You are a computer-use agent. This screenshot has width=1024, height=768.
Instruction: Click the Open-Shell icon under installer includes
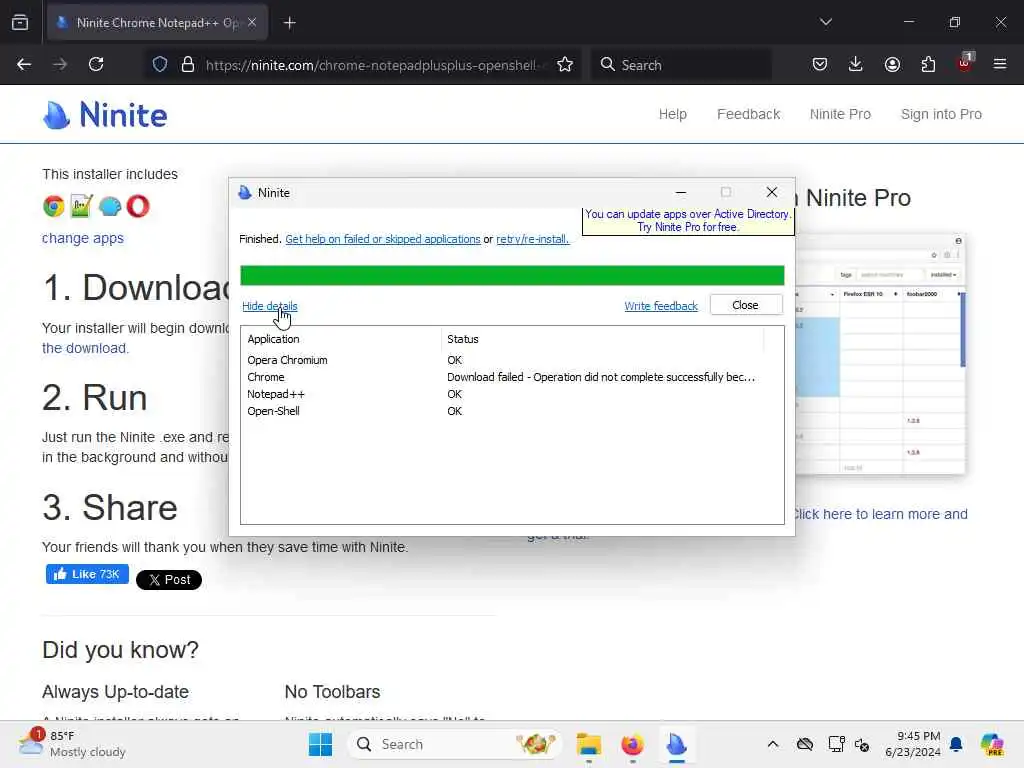coord(110,206)
